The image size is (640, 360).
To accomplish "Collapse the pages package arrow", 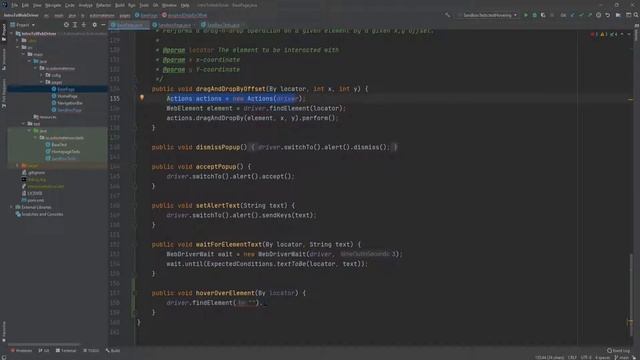I will click(x=41, y=82).
